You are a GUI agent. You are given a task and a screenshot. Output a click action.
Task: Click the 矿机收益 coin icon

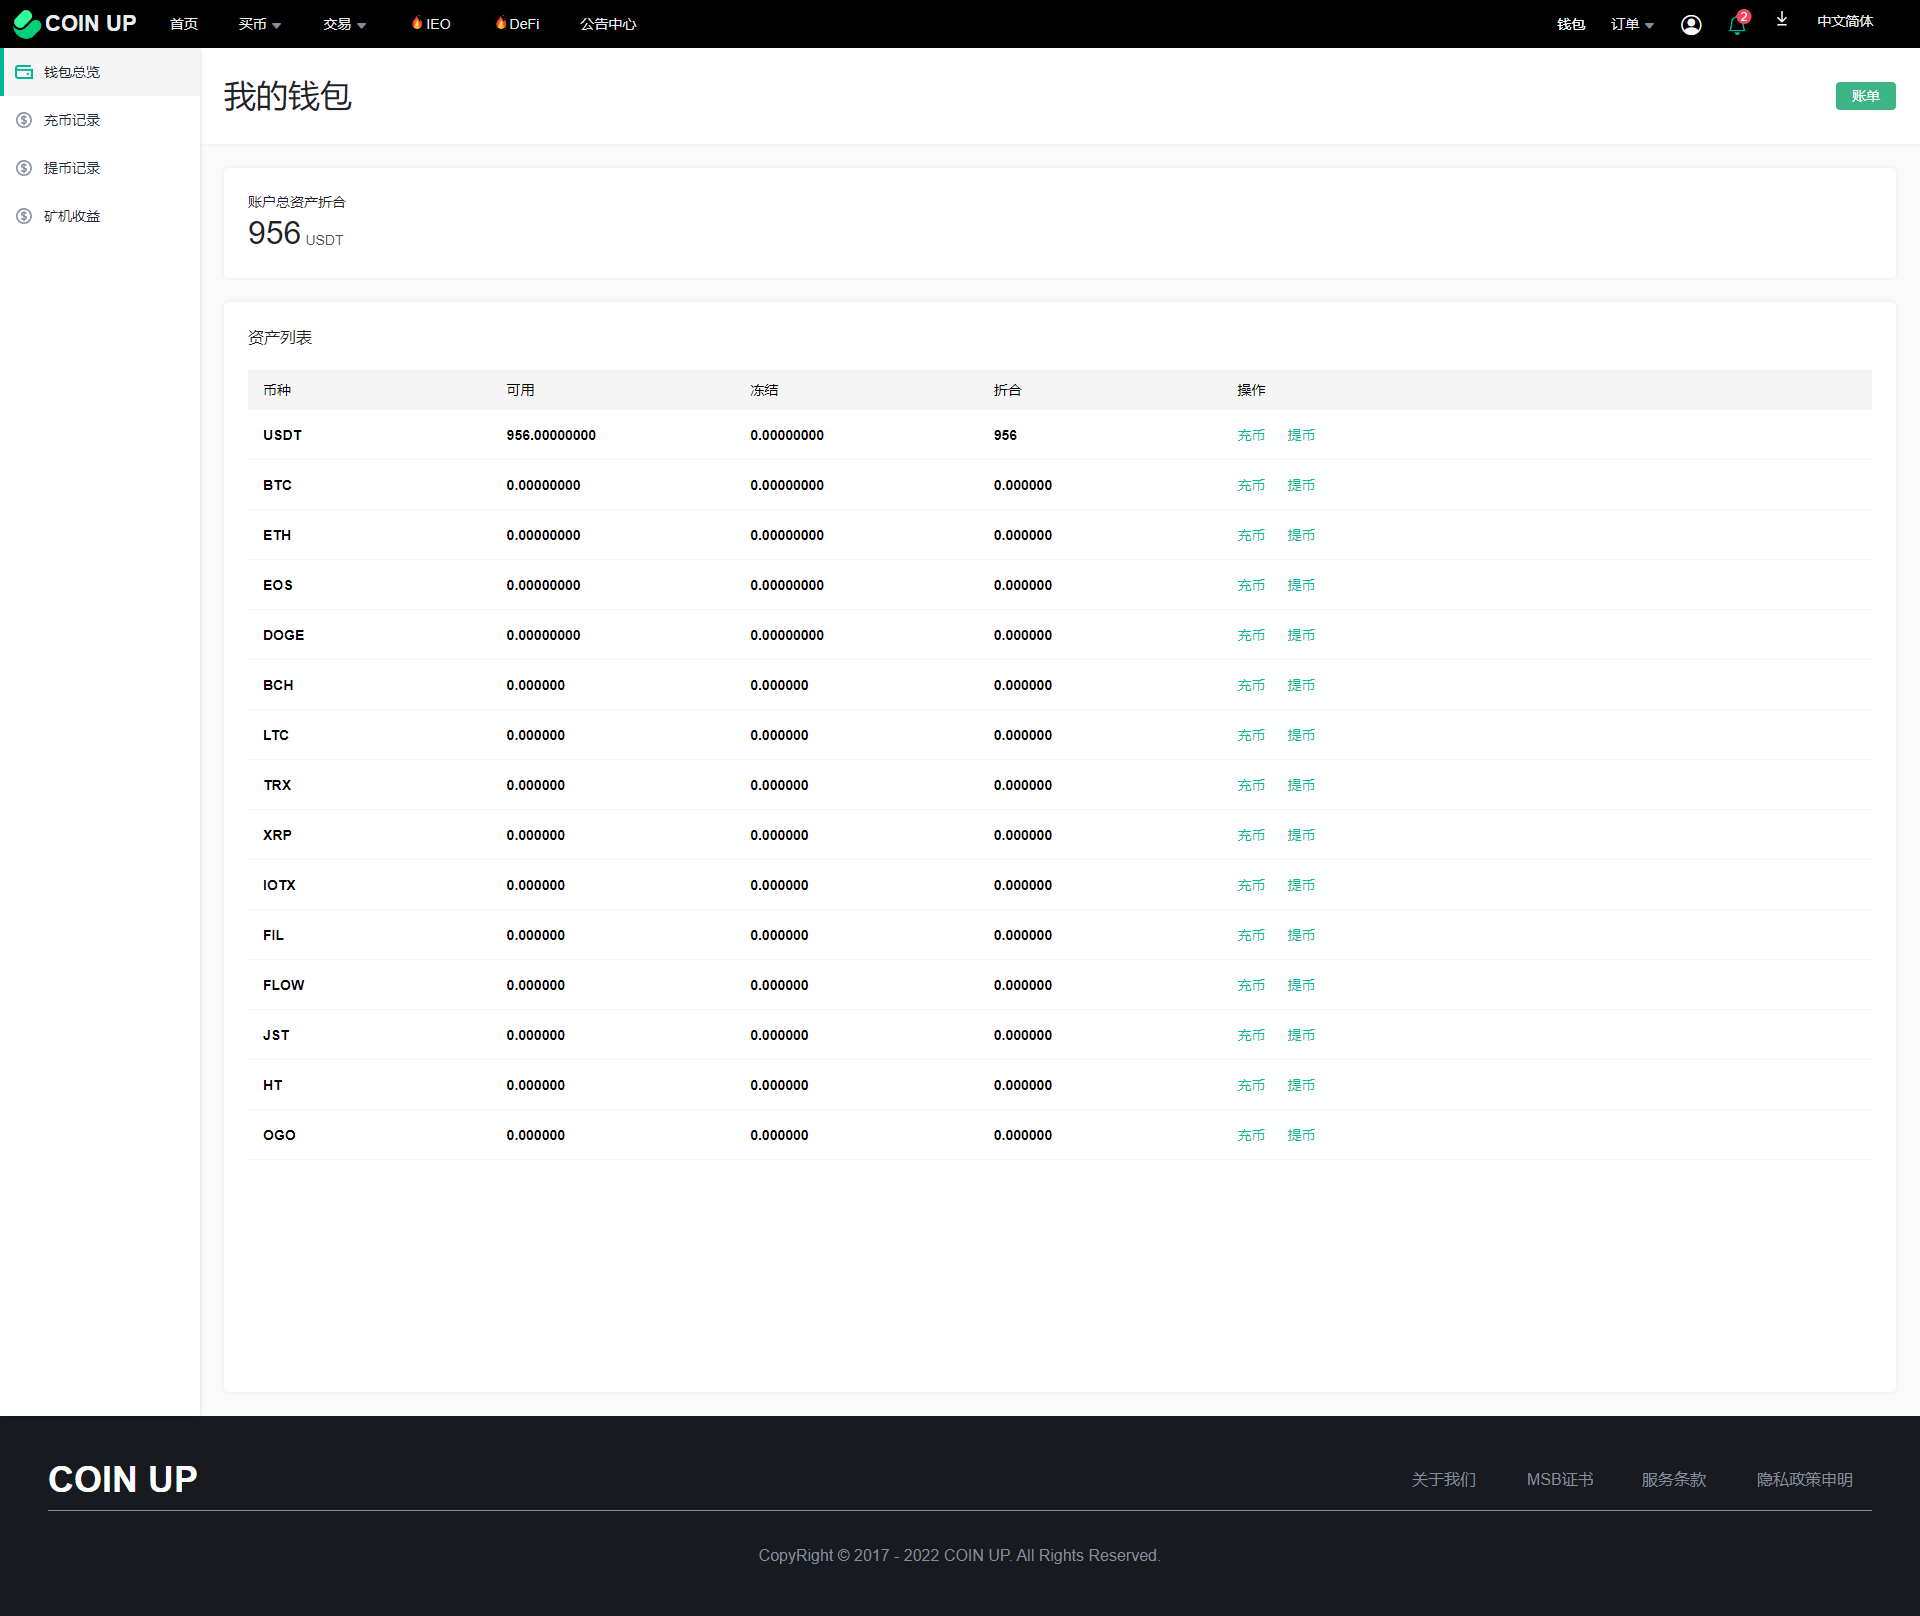24,216
